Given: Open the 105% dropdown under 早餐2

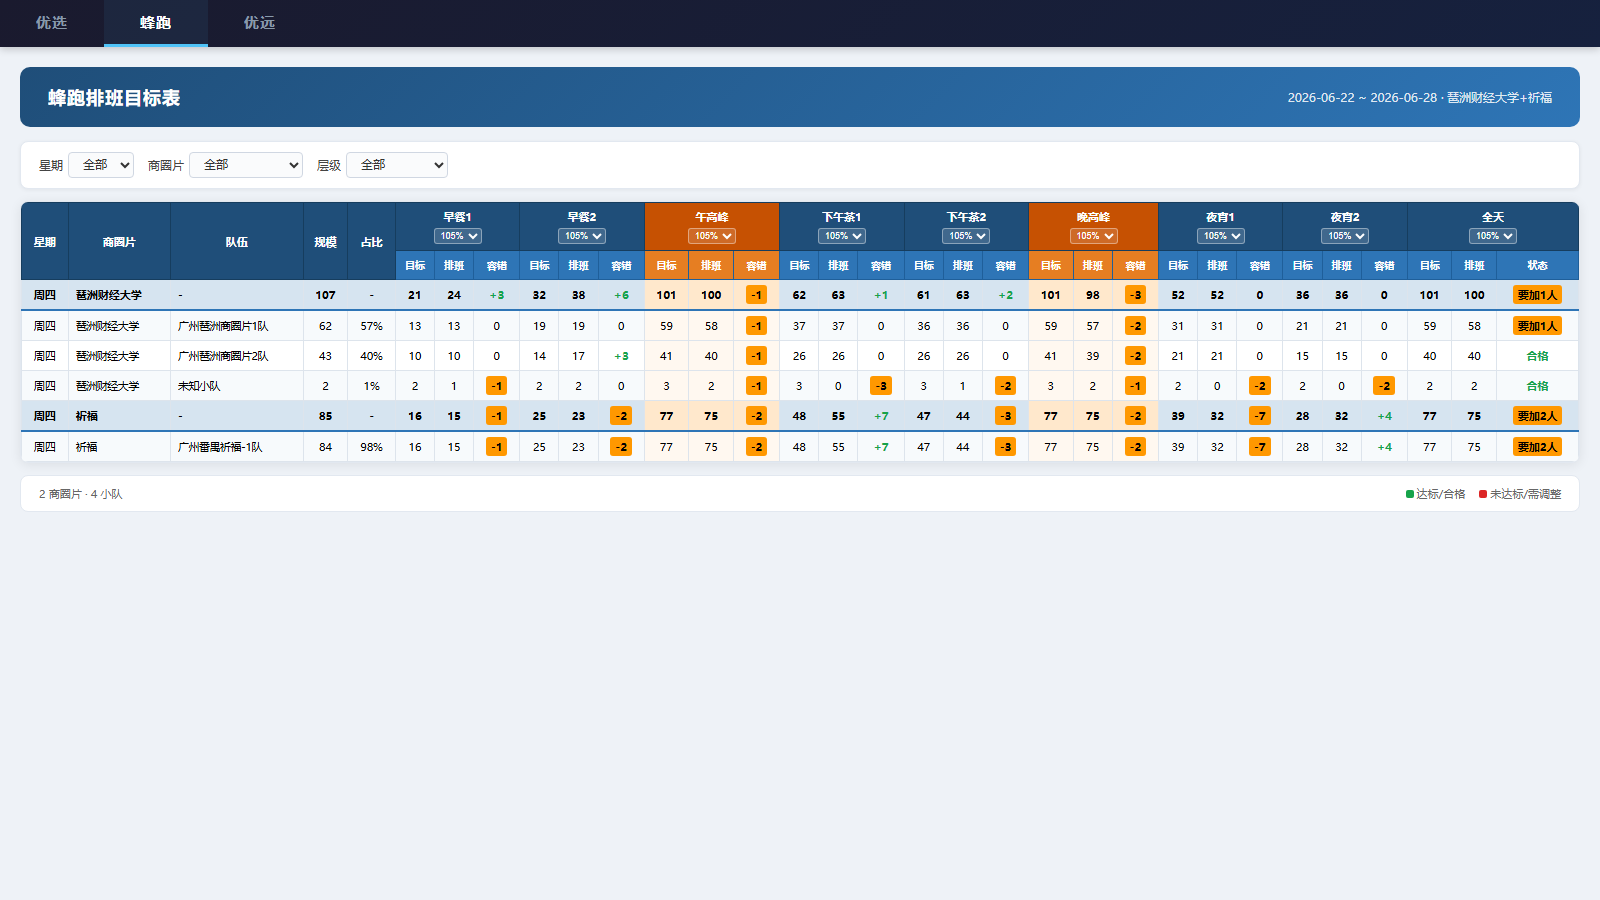Looking at the screenshot, I should point(582,236).
